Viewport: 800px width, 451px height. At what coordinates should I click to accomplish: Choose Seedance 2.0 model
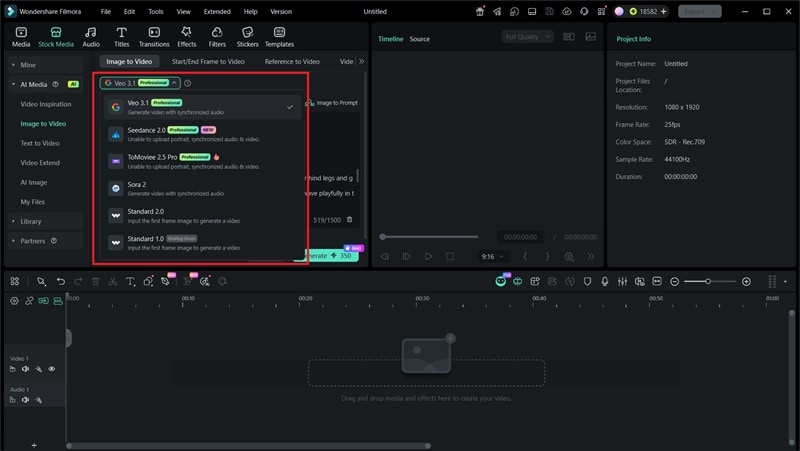[203, 134]
